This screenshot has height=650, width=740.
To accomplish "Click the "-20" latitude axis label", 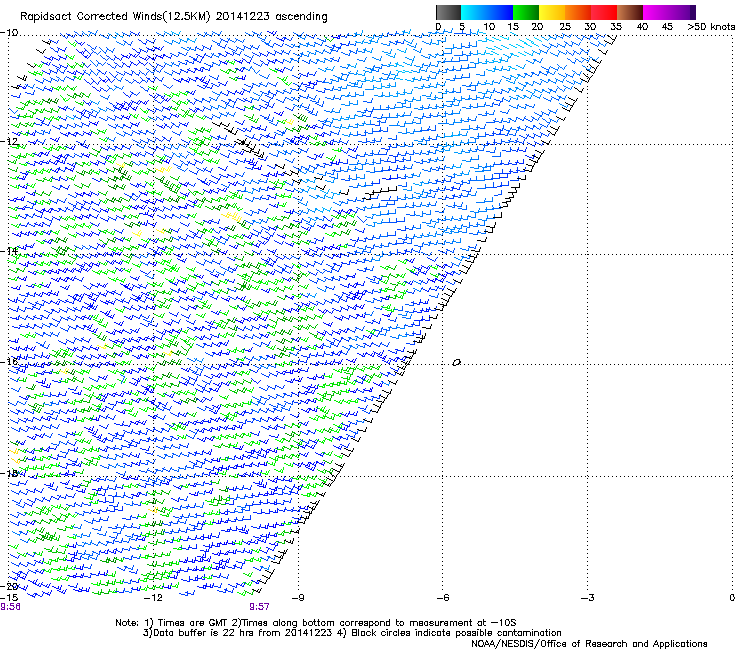I will [x=9, y=586].
